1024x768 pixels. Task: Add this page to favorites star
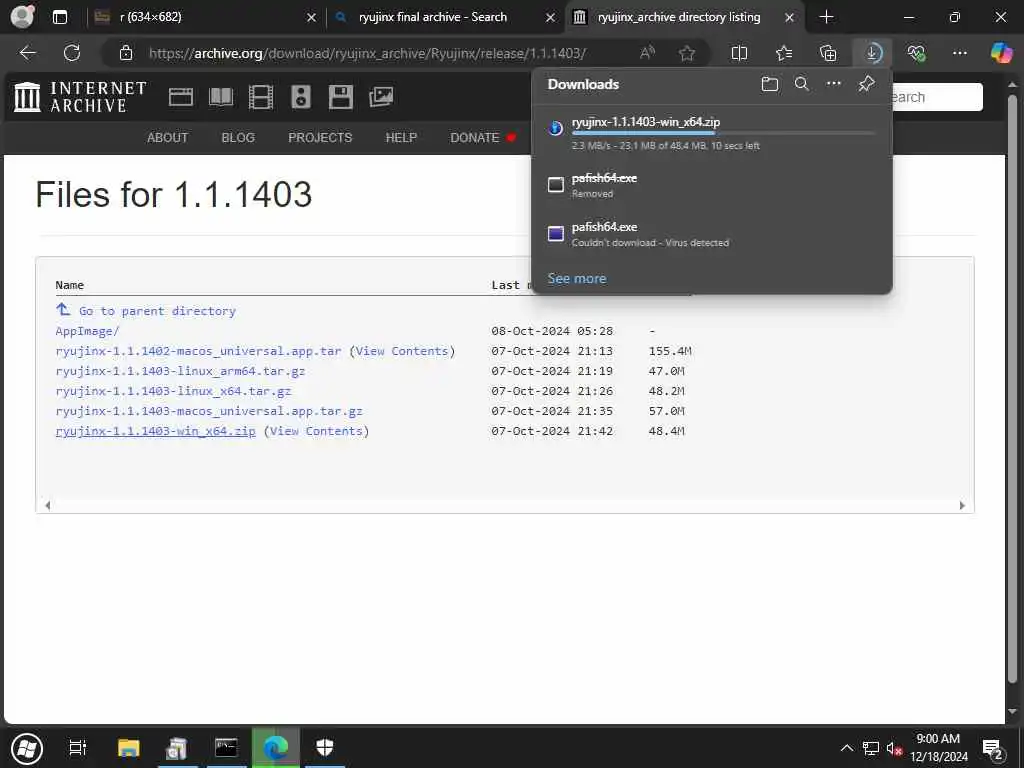[x=686, y=53]
